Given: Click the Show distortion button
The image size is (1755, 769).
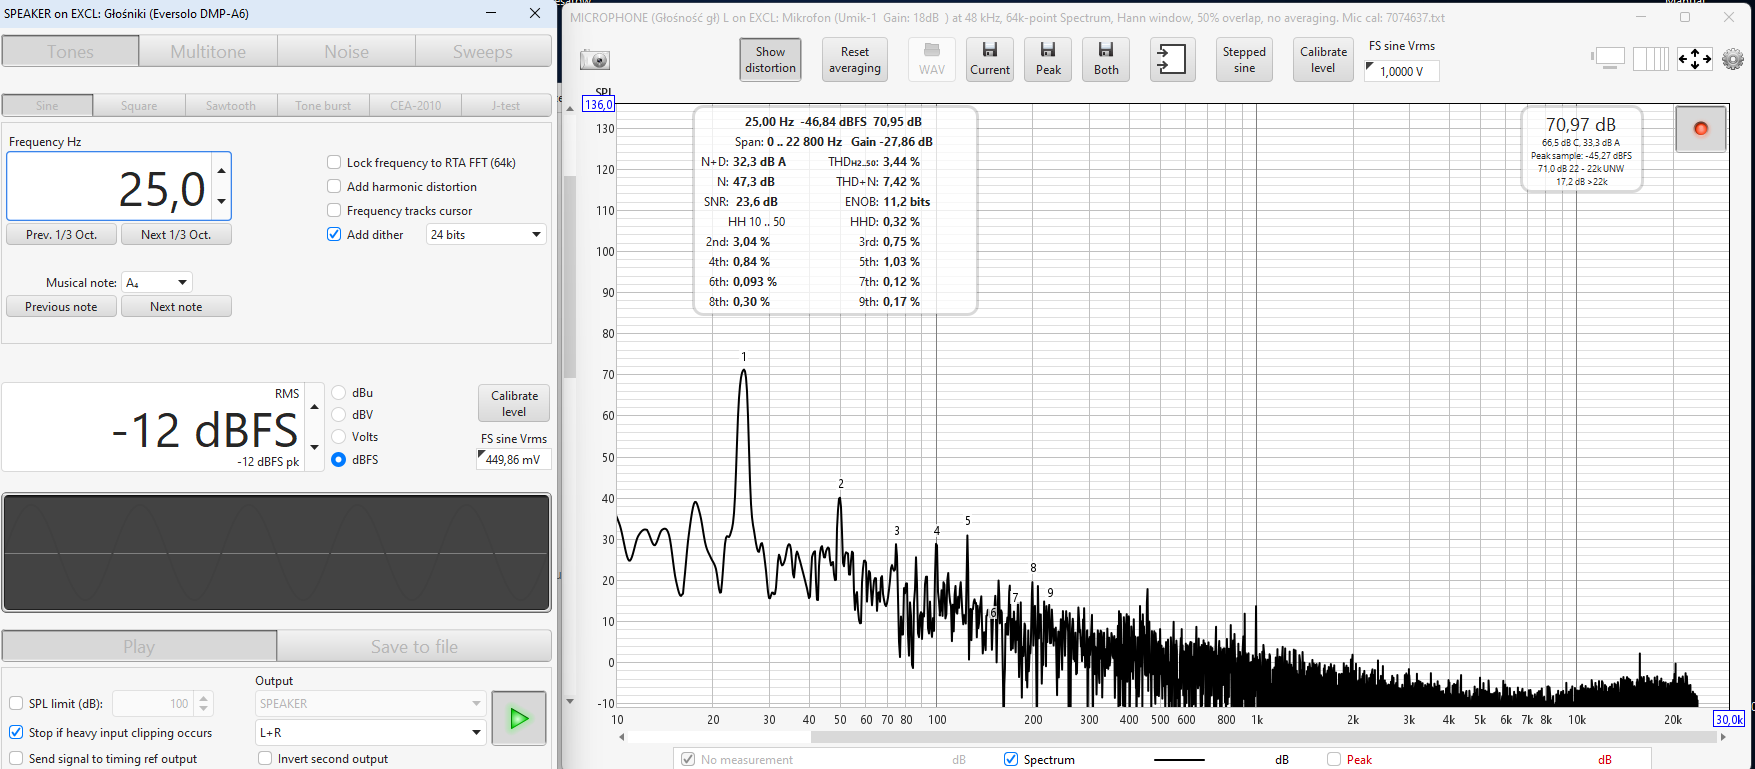Looking at the screenshot, I should (x=770, y=60).
